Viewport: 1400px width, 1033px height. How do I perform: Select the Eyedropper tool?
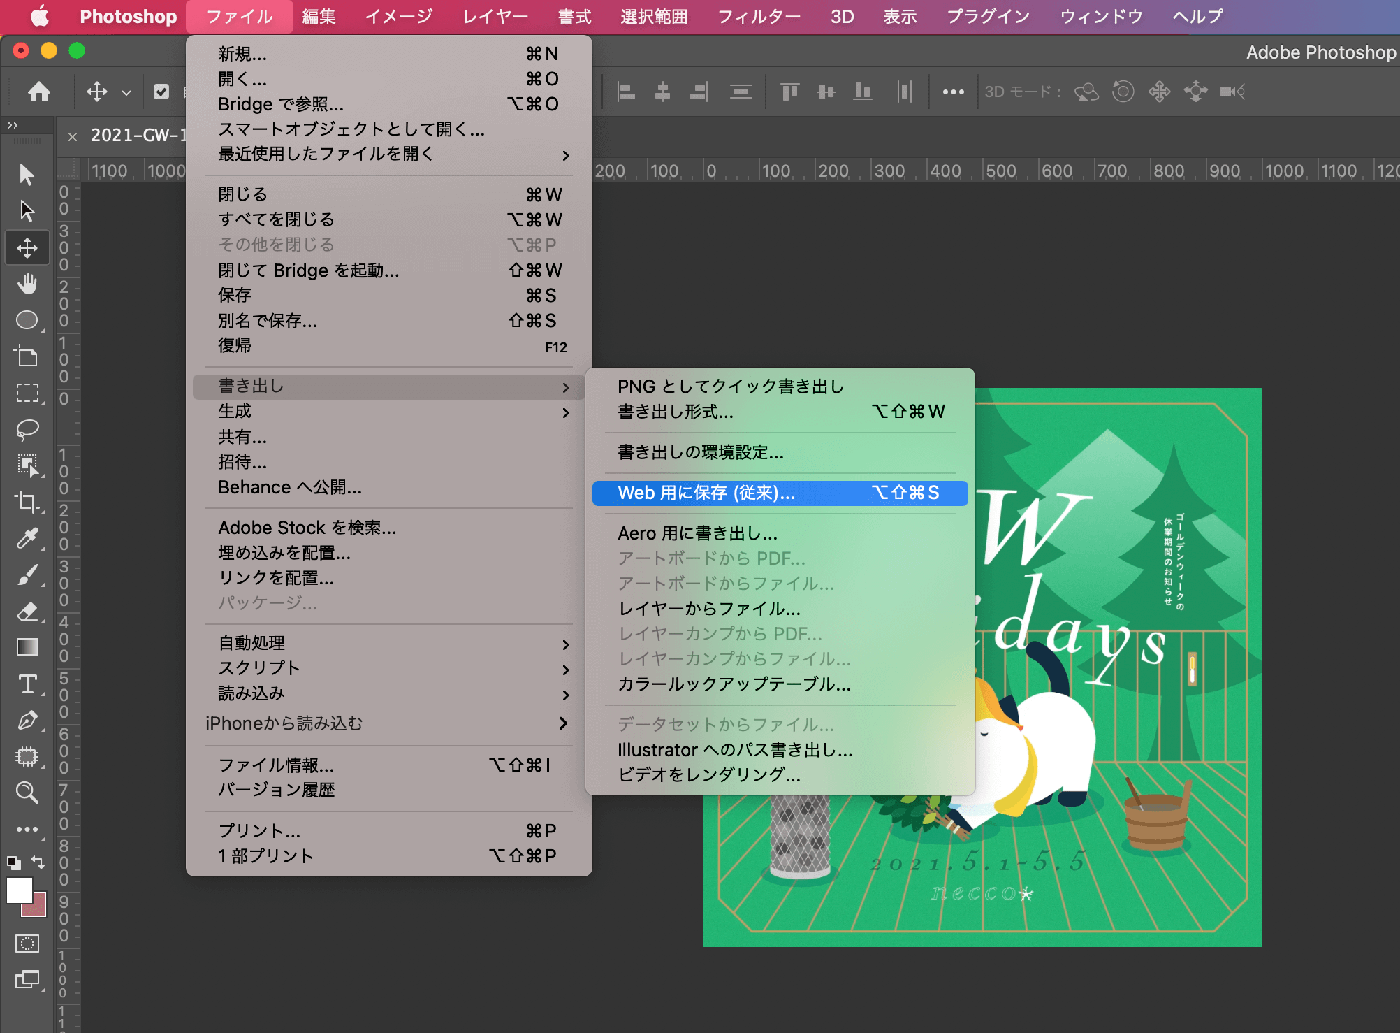coord(27,538)
